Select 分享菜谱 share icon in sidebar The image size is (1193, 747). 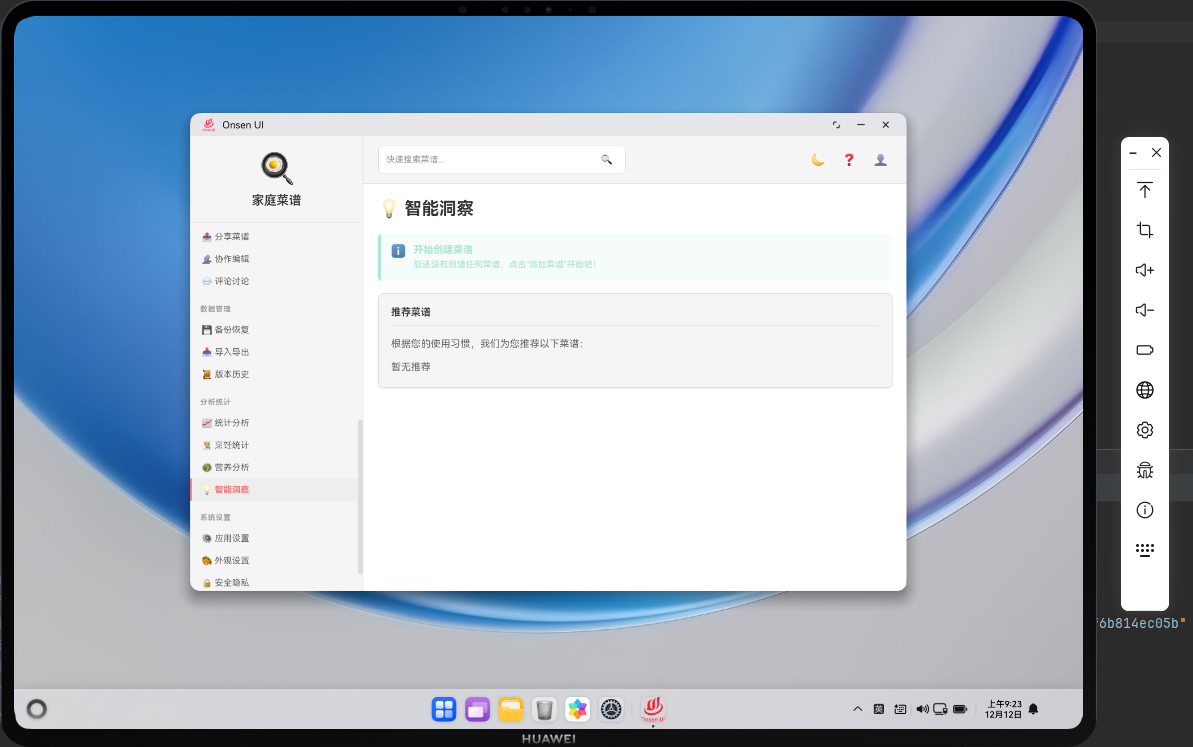[x=206, y=236]
